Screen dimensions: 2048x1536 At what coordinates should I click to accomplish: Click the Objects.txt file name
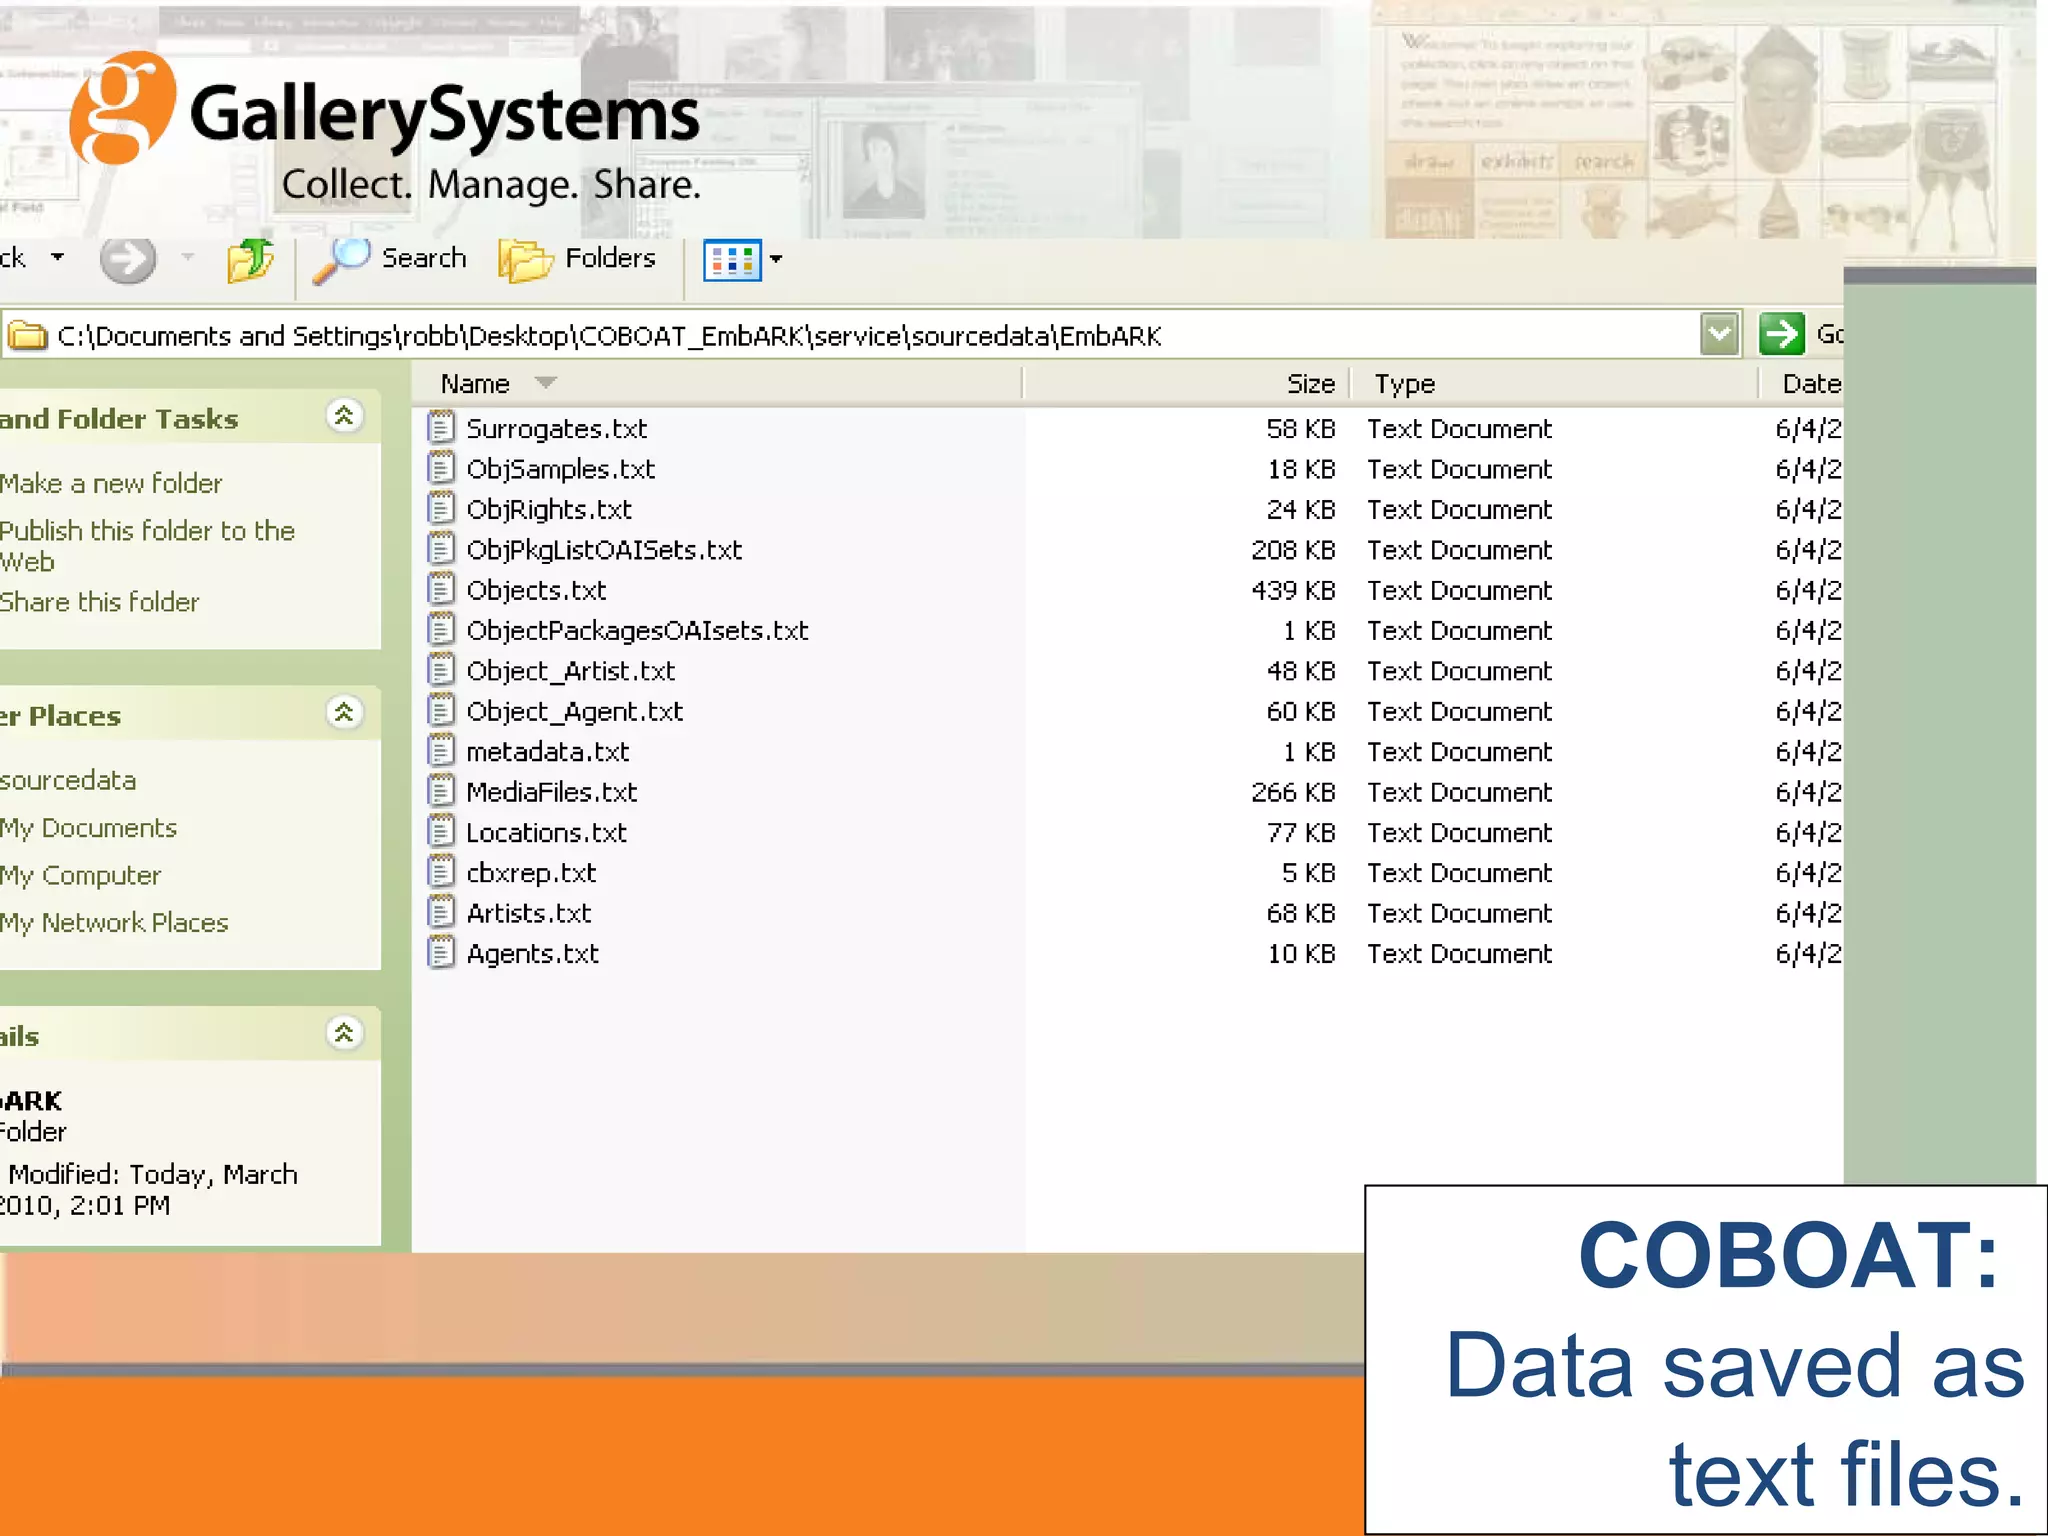pyautogui.click(x=536, y=590)
